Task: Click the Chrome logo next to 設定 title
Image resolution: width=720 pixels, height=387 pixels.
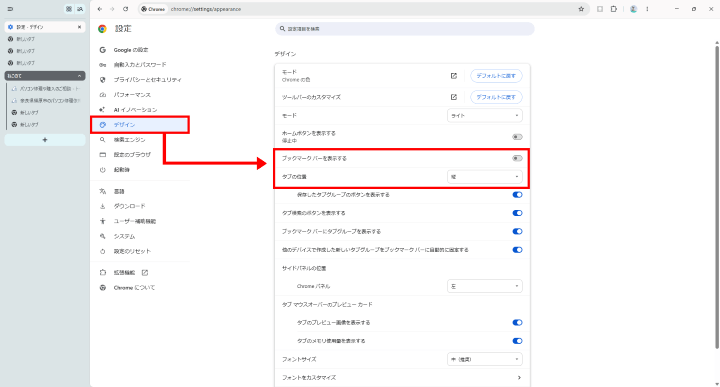Action: pos(102,29)
